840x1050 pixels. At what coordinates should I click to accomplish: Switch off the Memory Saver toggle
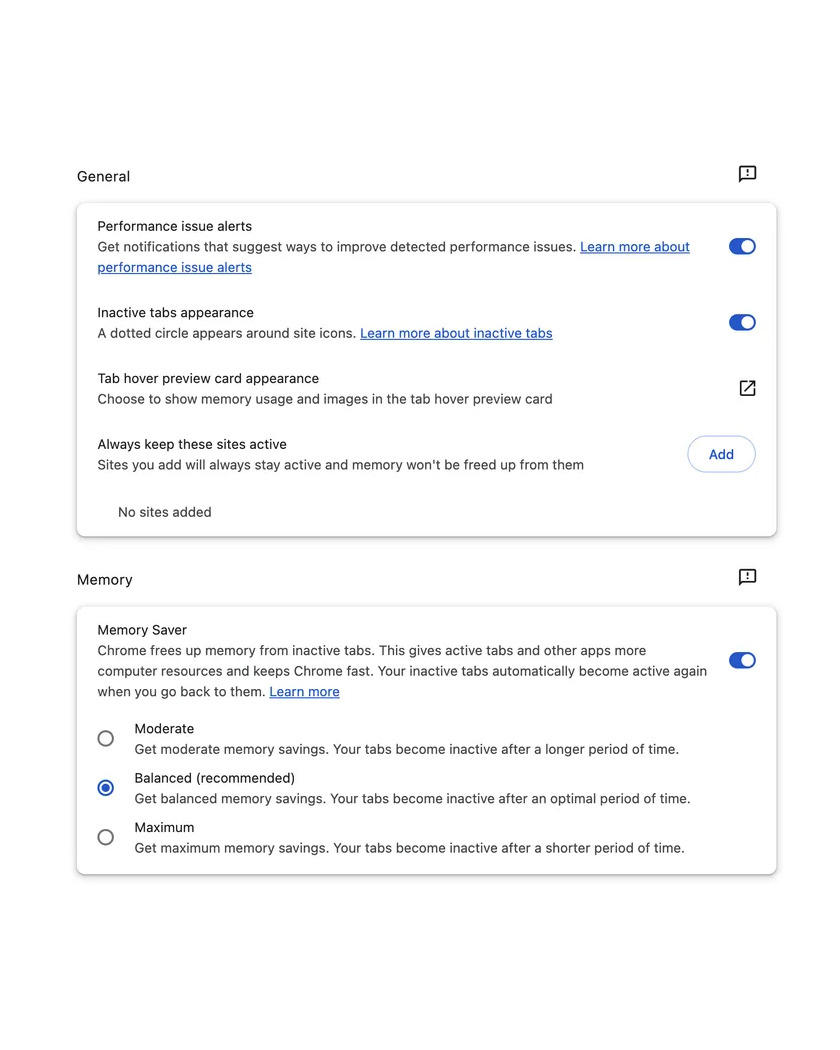[742, 660]
